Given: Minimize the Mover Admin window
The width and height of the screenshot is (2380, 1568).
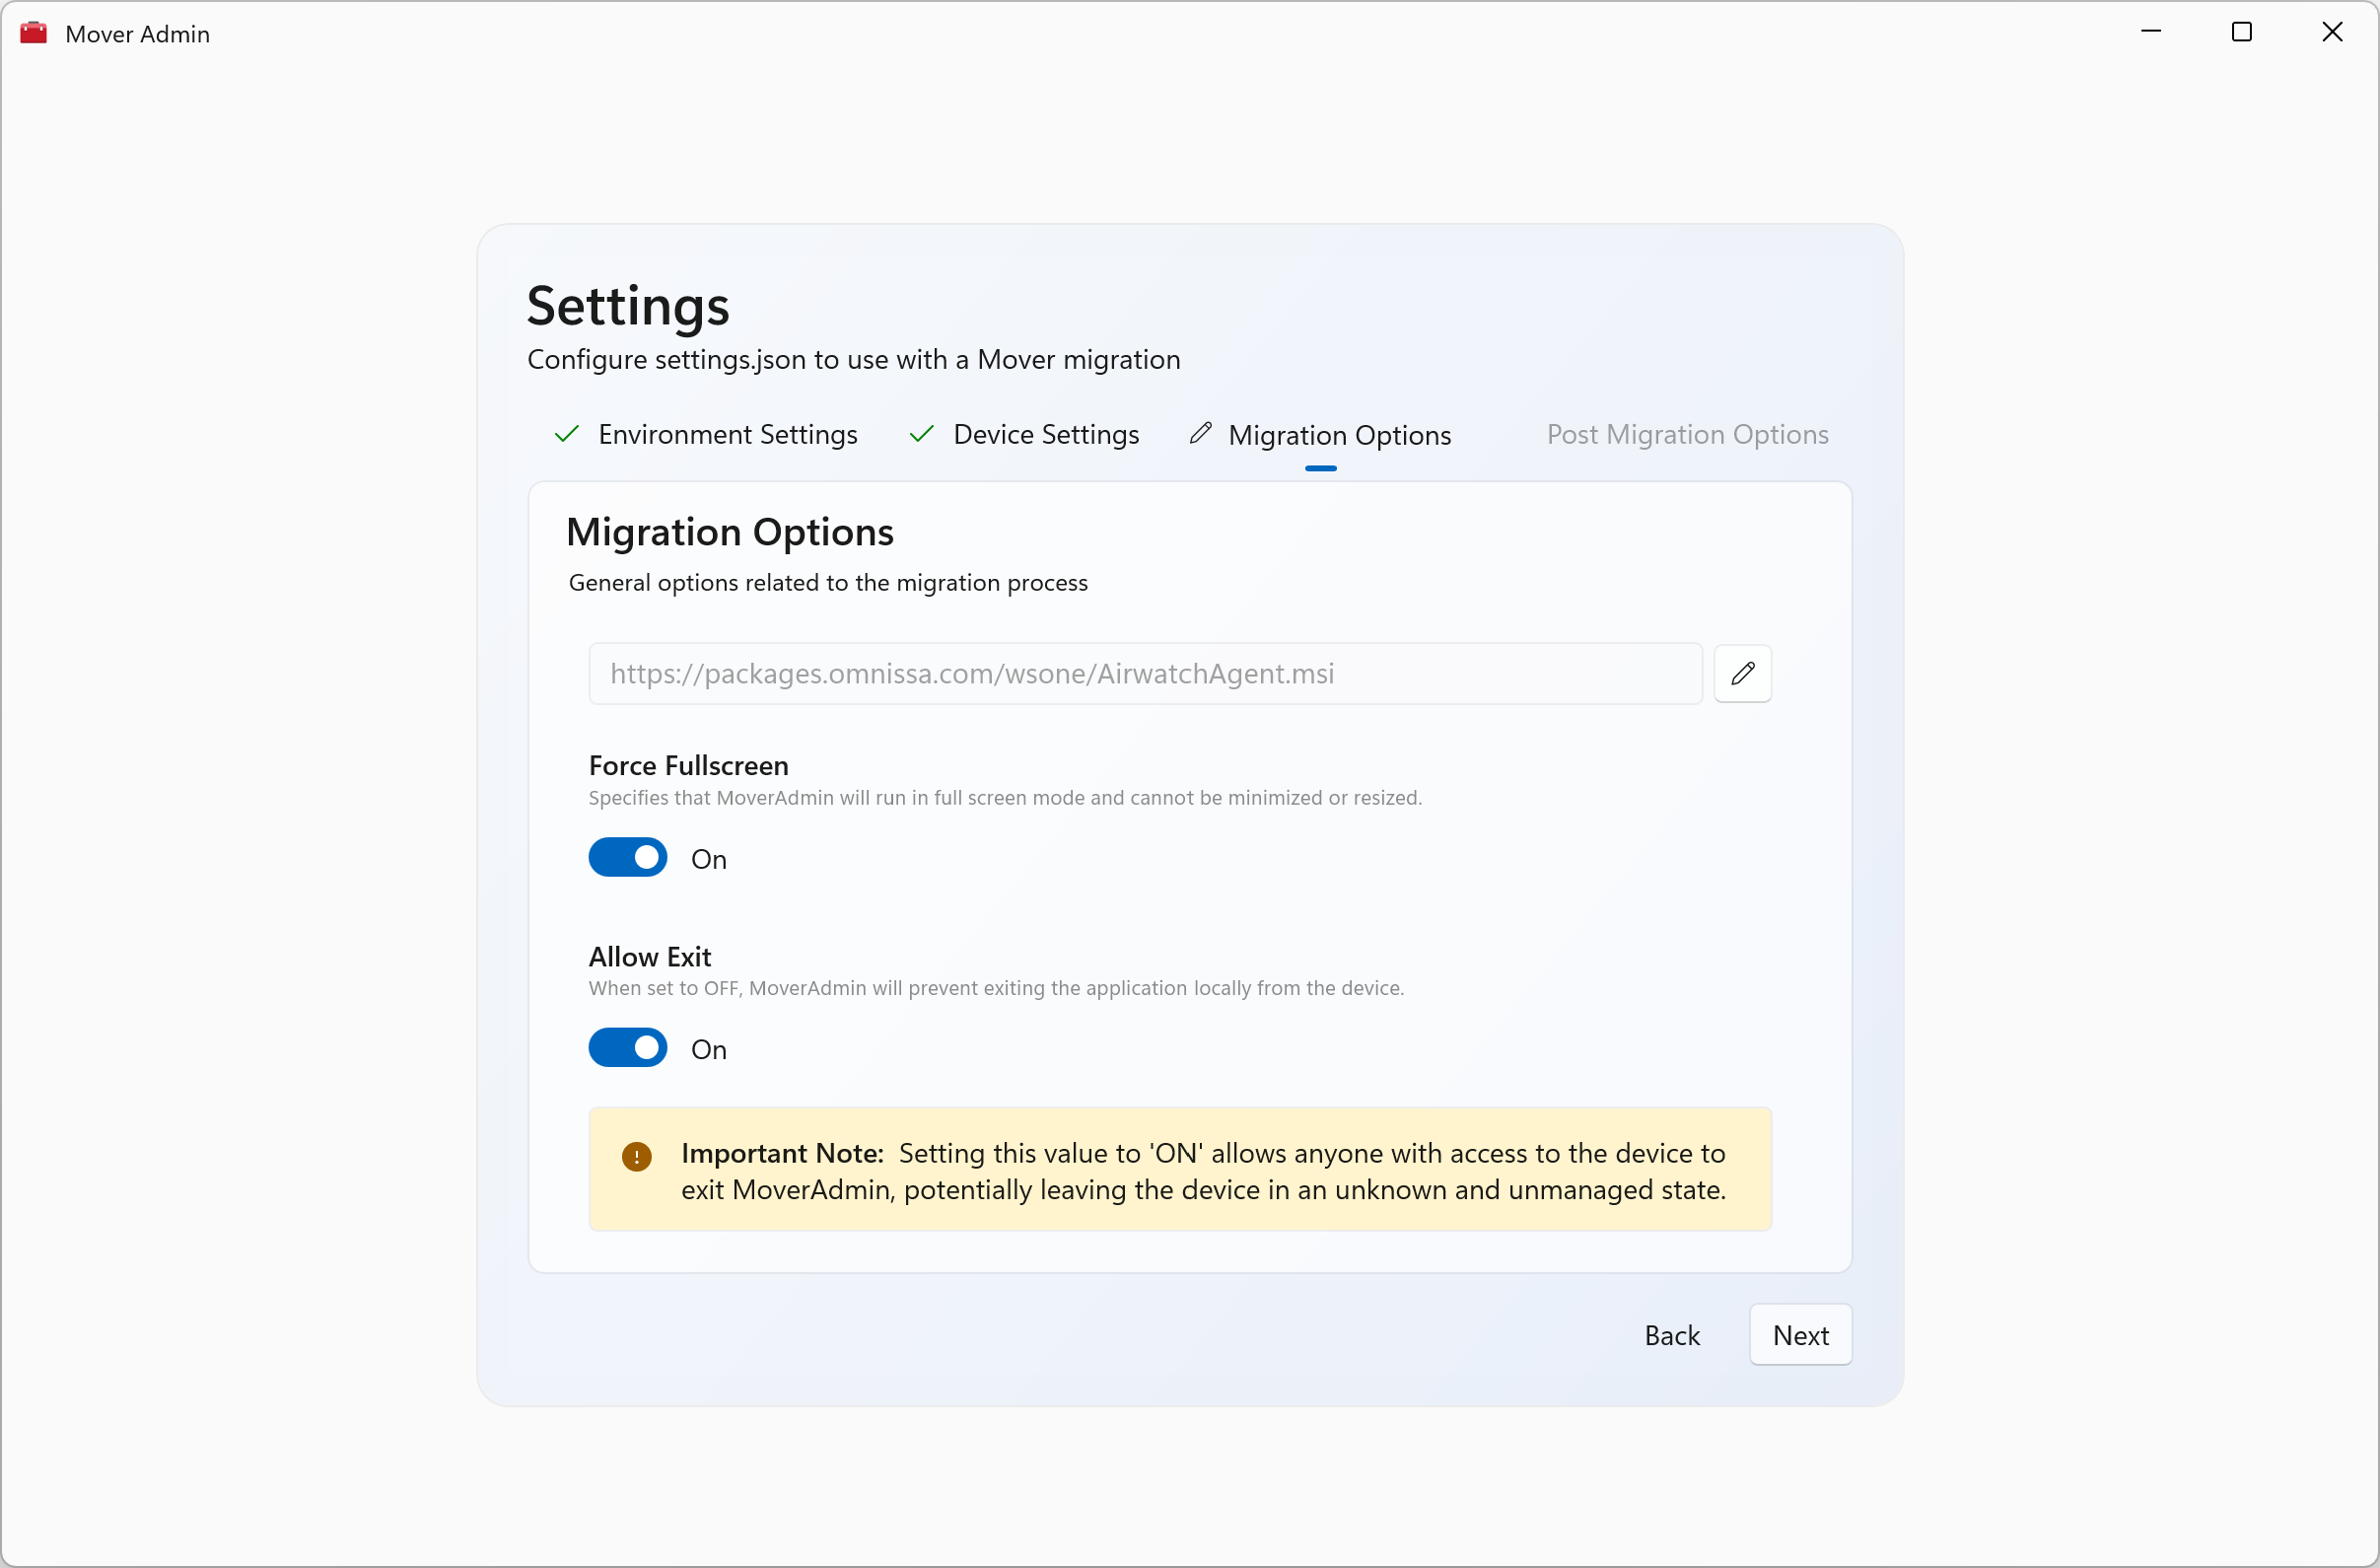Looking at the screenshot, I should pos(2151,32).
